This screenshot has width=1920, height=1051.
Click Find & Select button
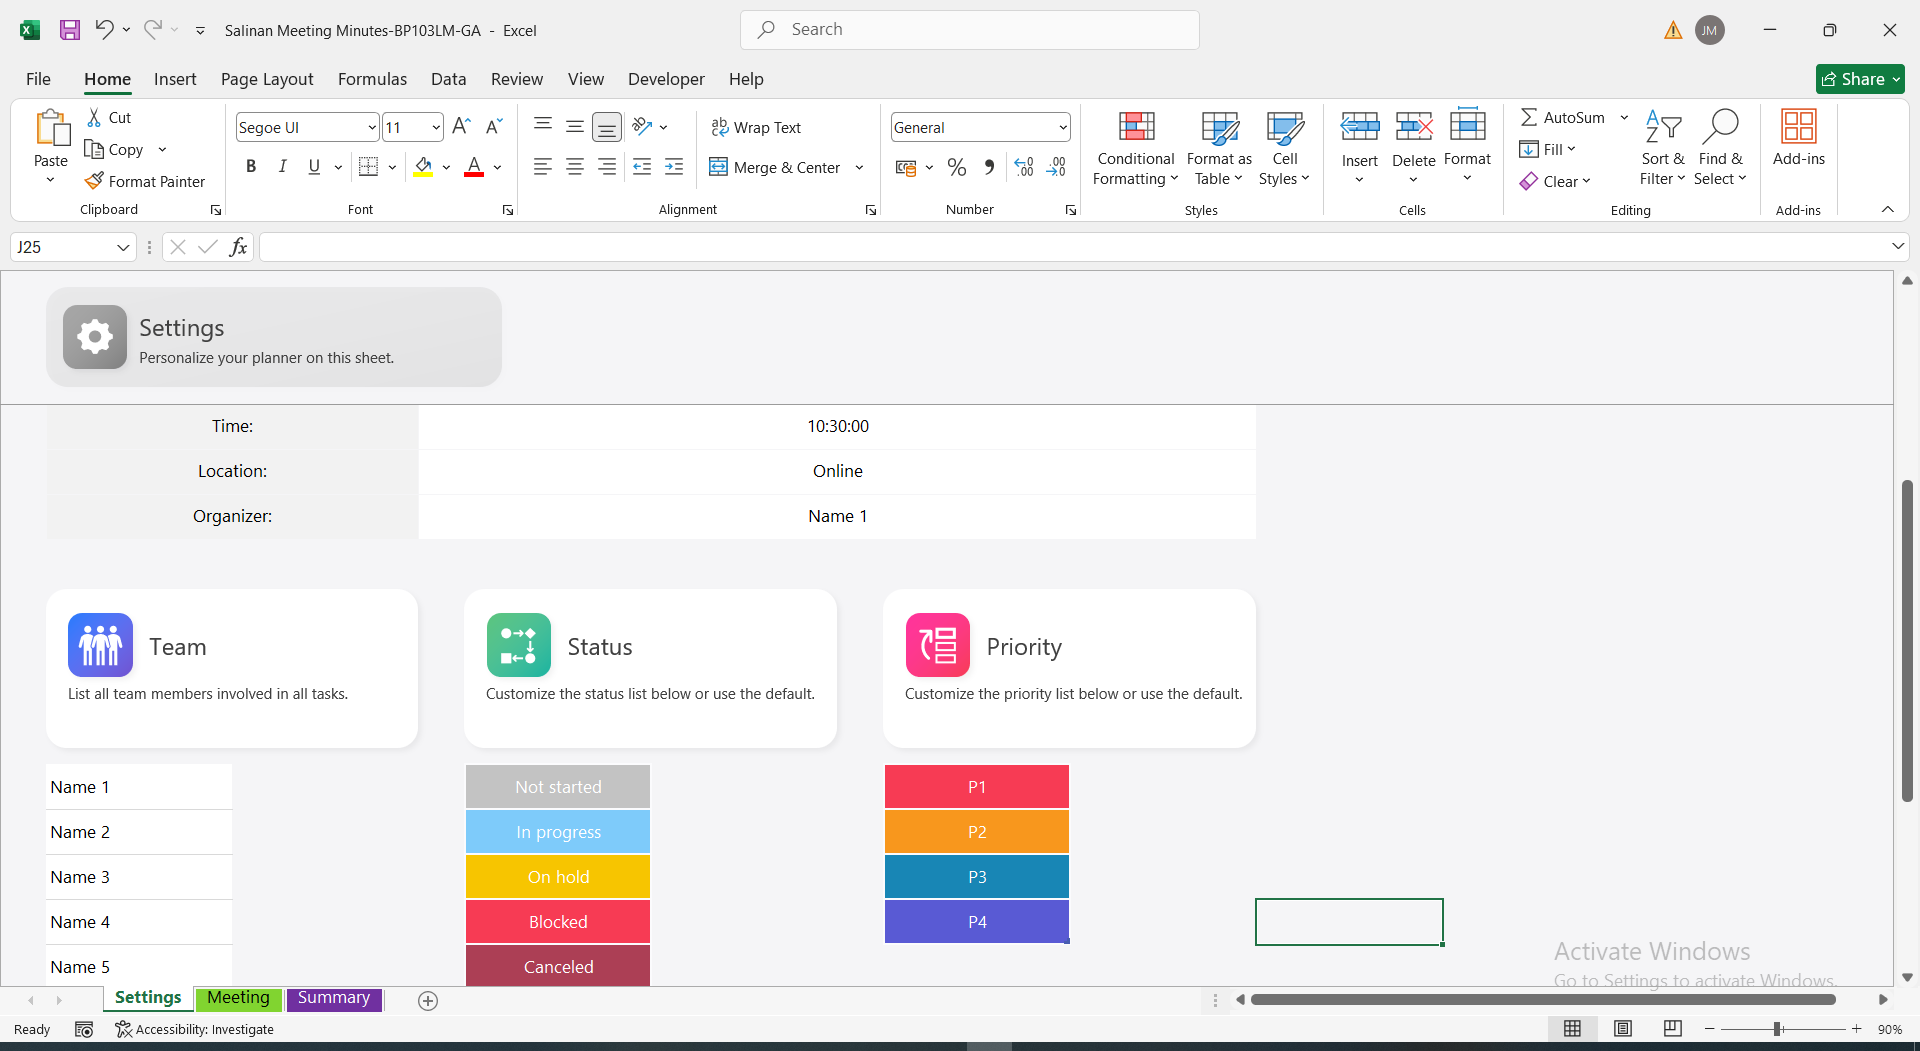click(x=1720, y=148)
